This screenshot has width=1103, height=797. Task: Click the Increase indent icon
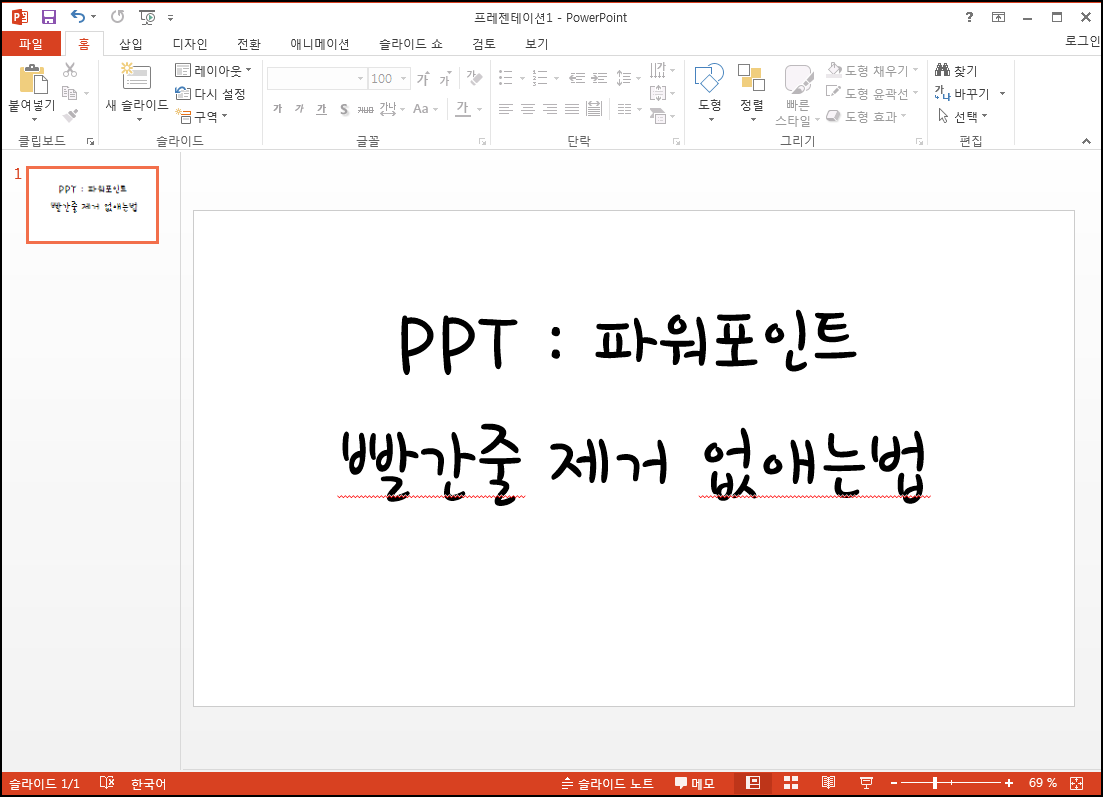pos(599,78)
